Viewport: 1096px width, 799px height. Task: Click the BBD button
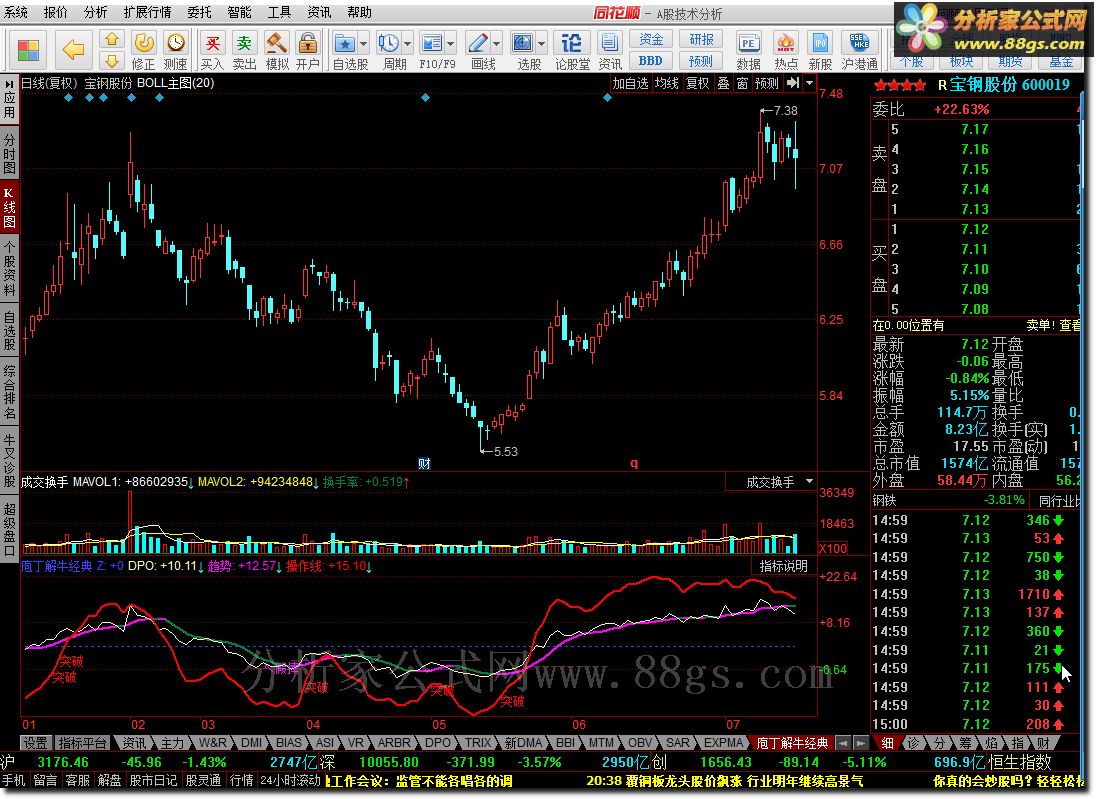tap(651, 61)
